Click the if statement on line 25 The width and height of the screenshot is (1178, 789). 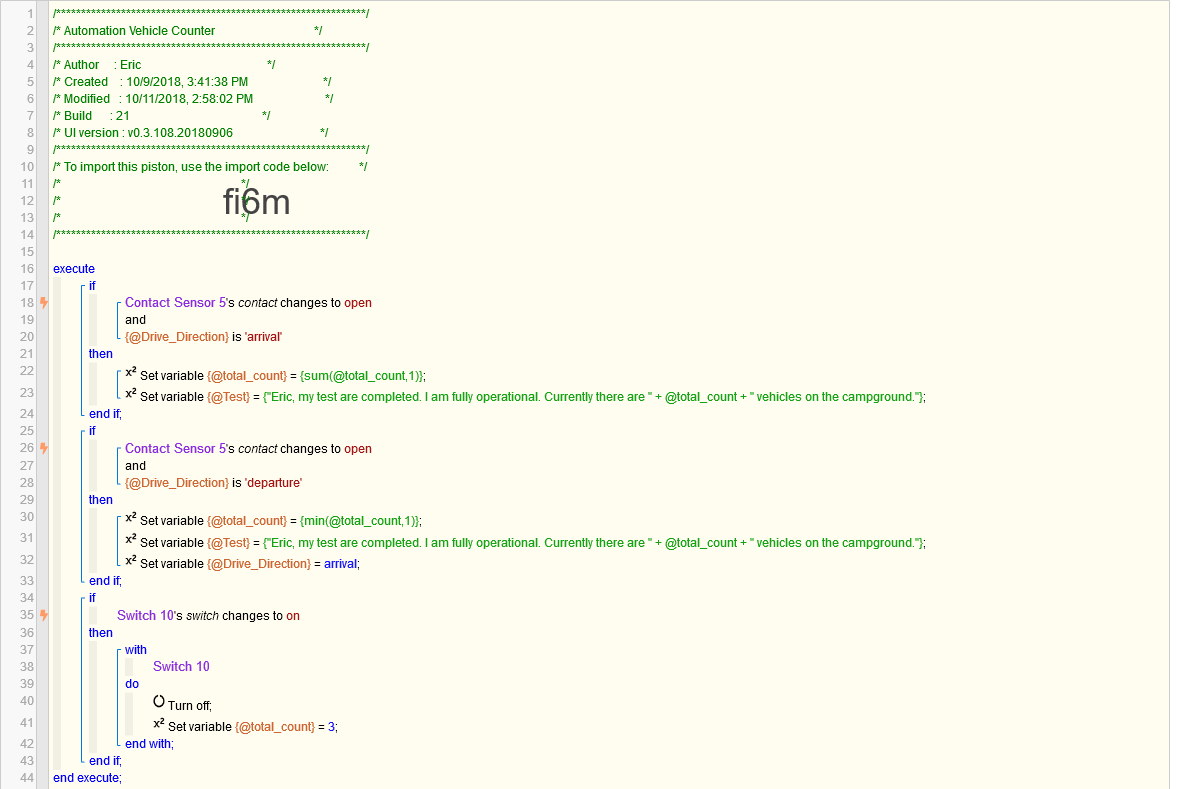pos(92,431)
